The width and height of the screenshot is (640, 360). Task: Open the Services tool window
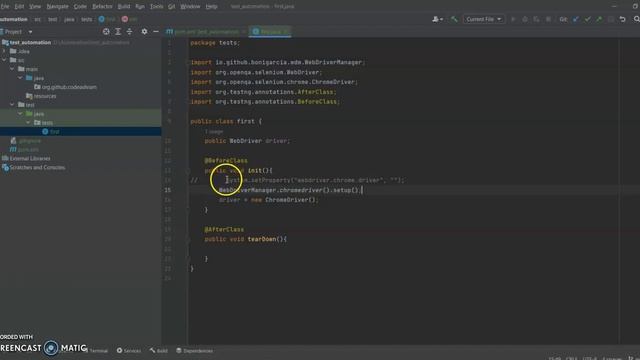coord(129,351)
